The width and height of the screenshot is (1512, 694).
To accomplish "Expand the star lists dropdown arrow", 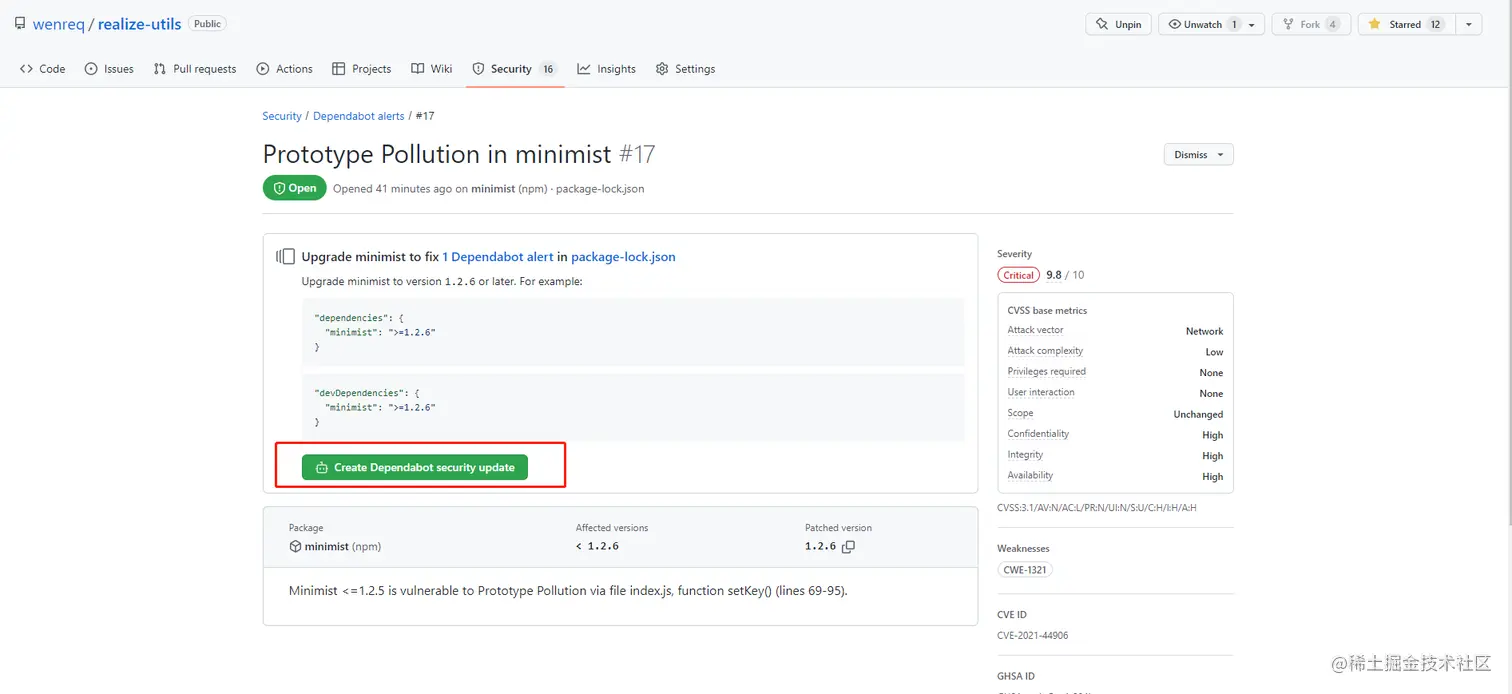I will tap(1468, 24).
